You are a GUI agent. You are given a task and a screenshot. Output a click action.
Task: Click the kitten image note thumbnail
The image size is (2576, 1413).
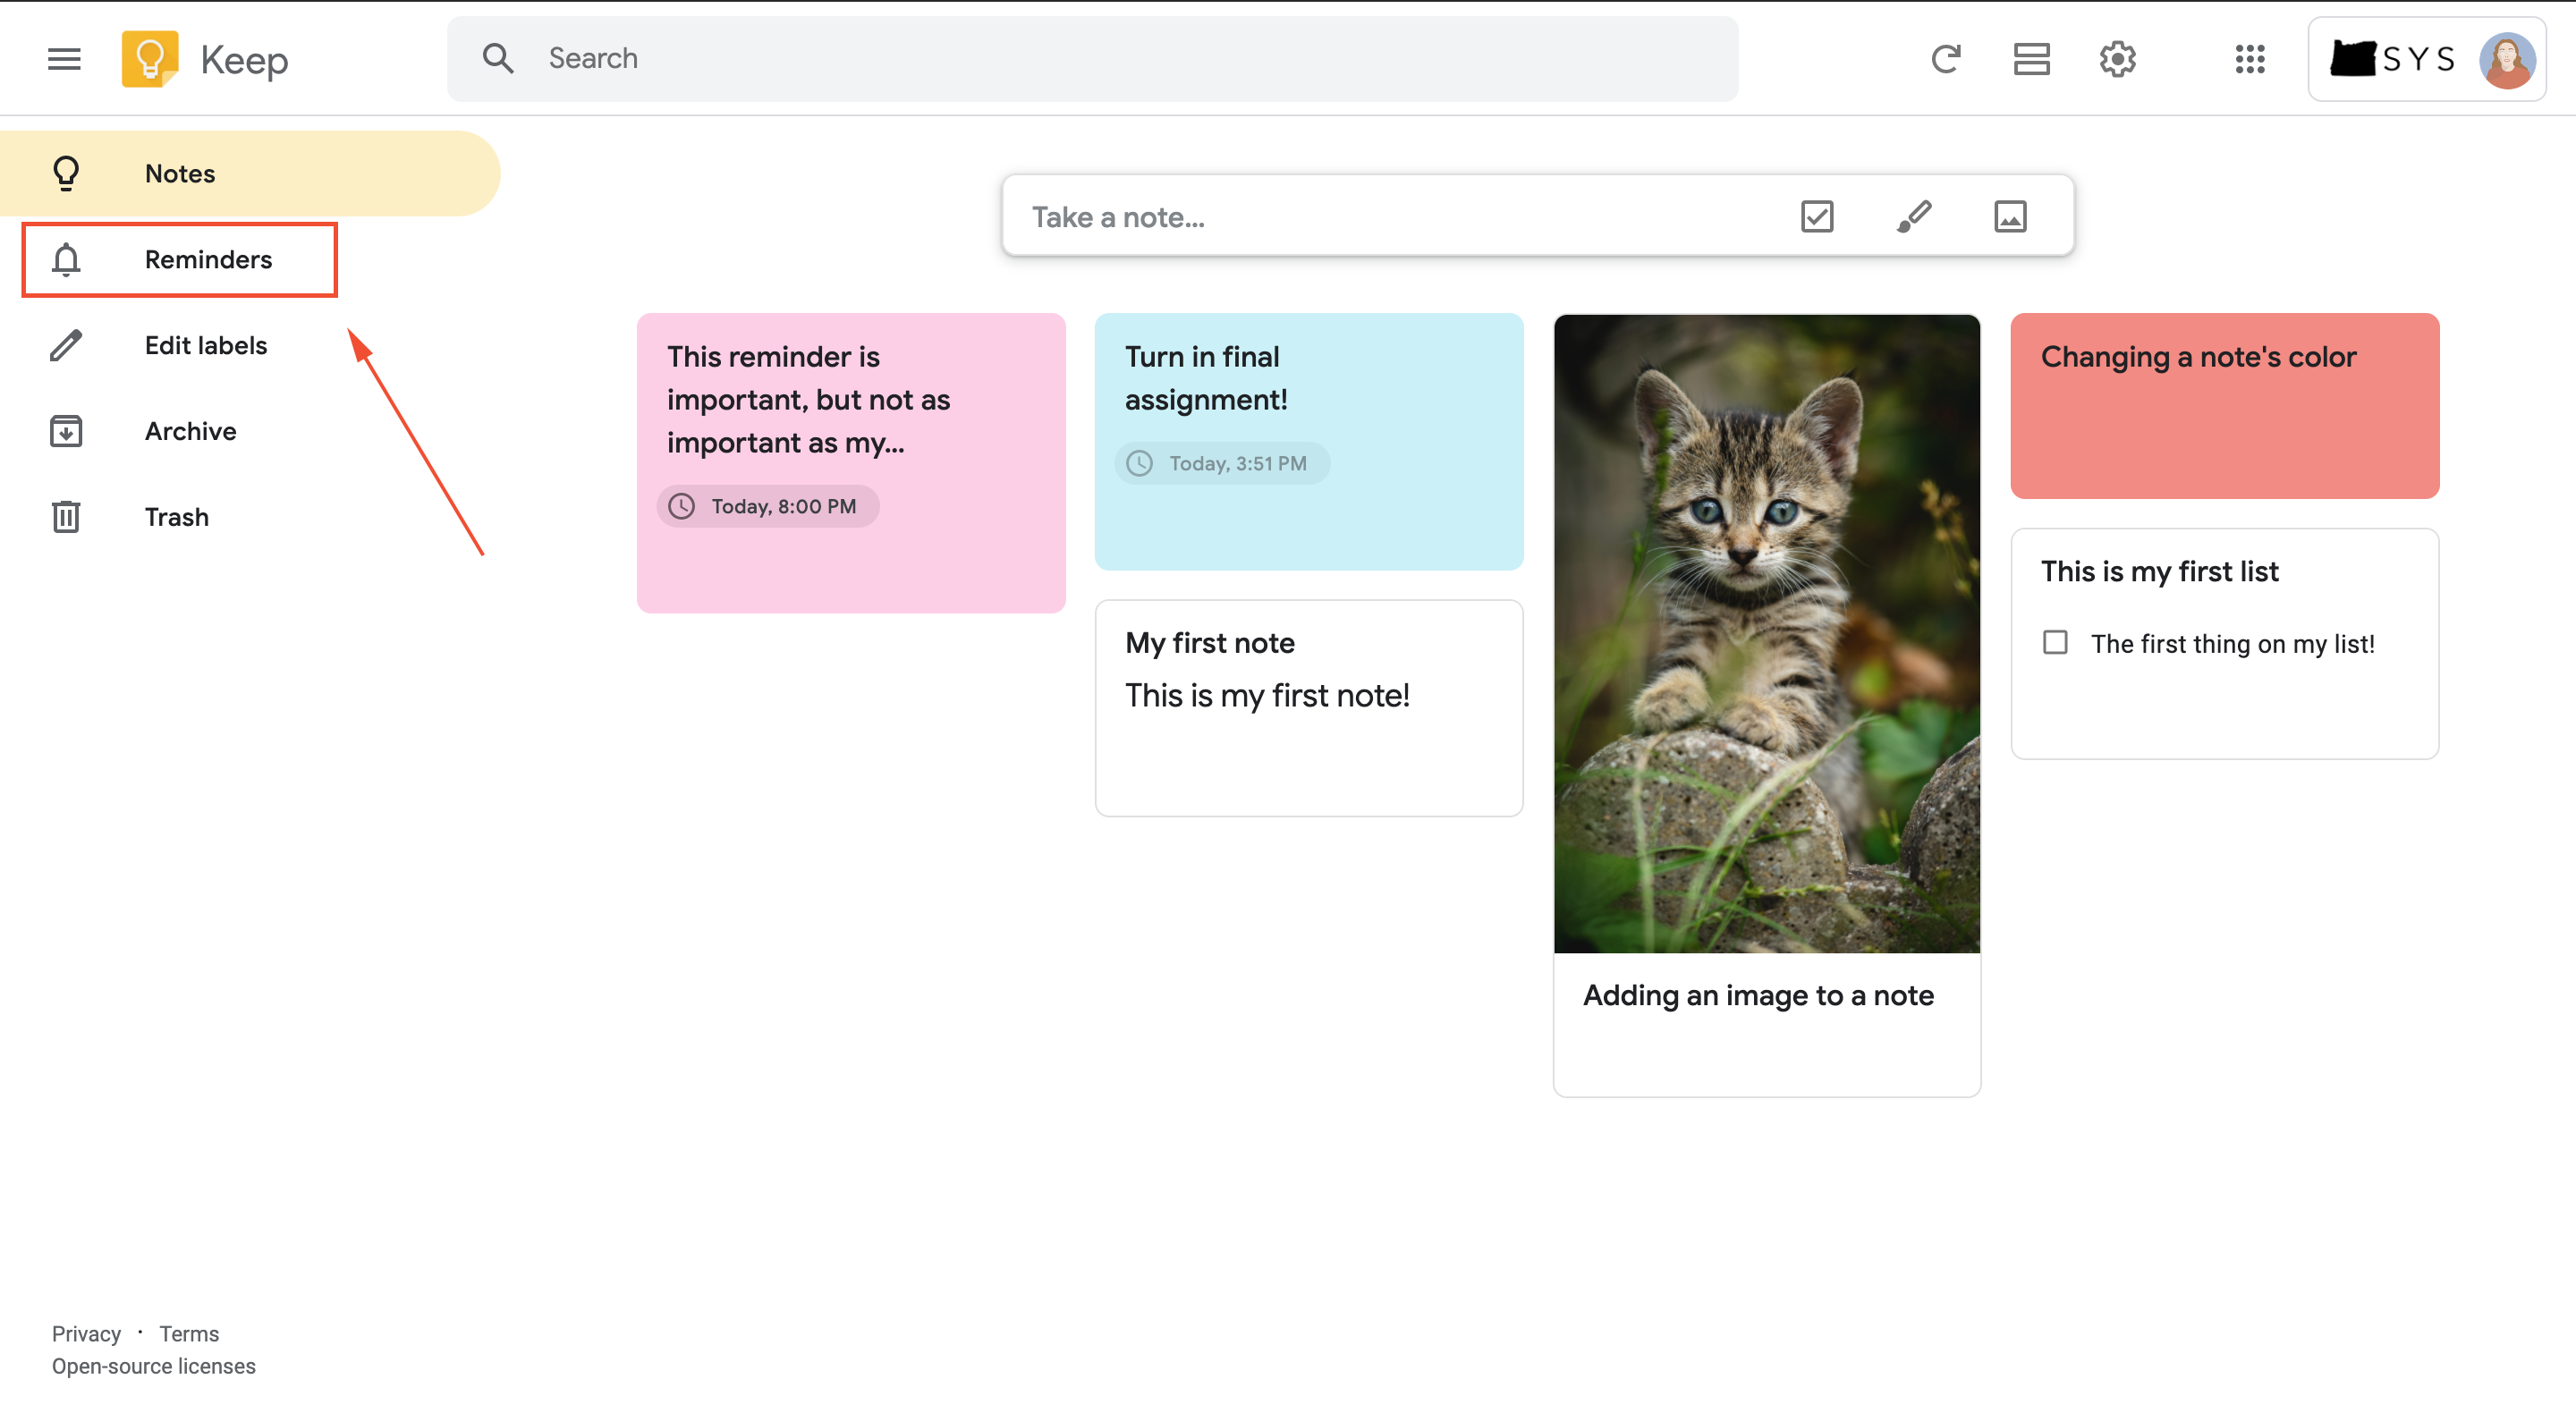point(1766,634)
